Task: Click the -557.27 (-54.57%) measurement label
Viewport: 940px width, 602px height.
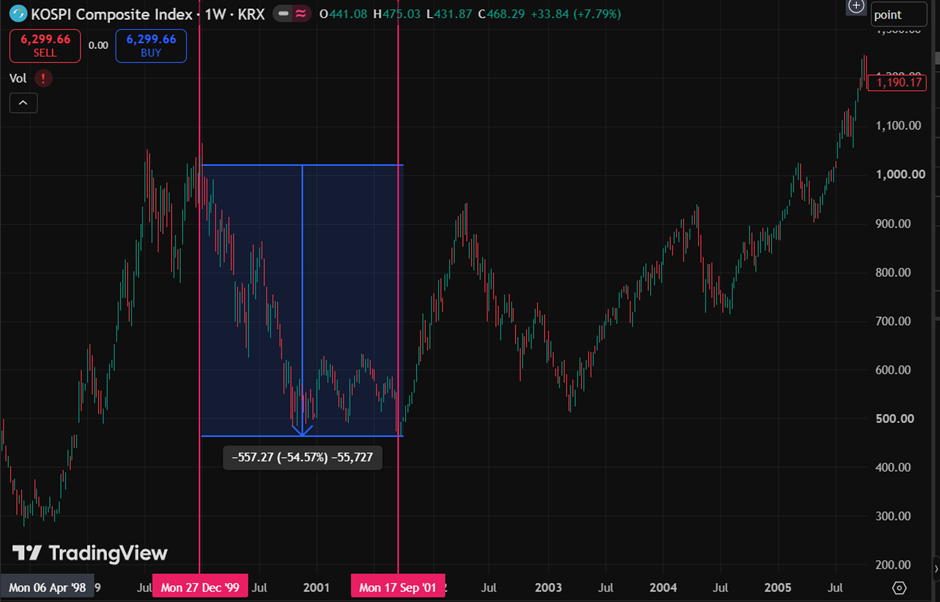Action: (x=302, y=457)
